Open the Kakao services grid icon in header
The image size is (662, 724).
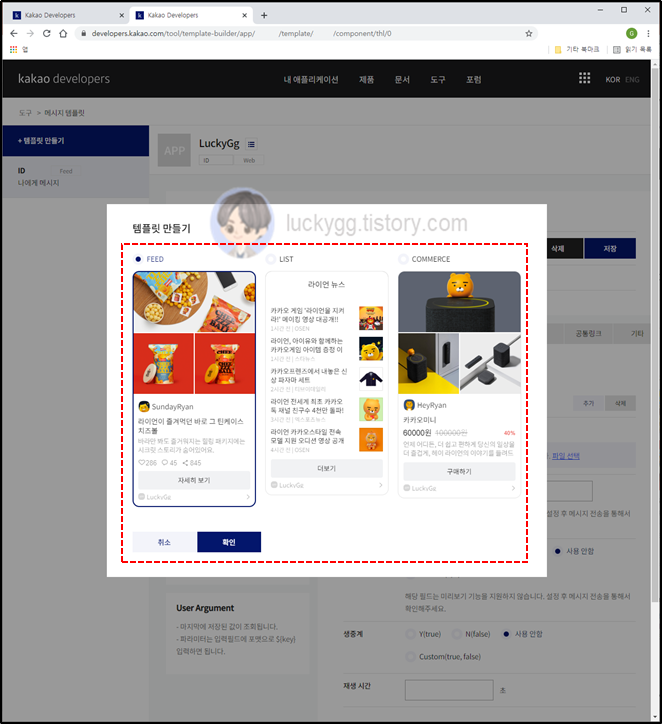pyautogui.click(x=584, y=78)
